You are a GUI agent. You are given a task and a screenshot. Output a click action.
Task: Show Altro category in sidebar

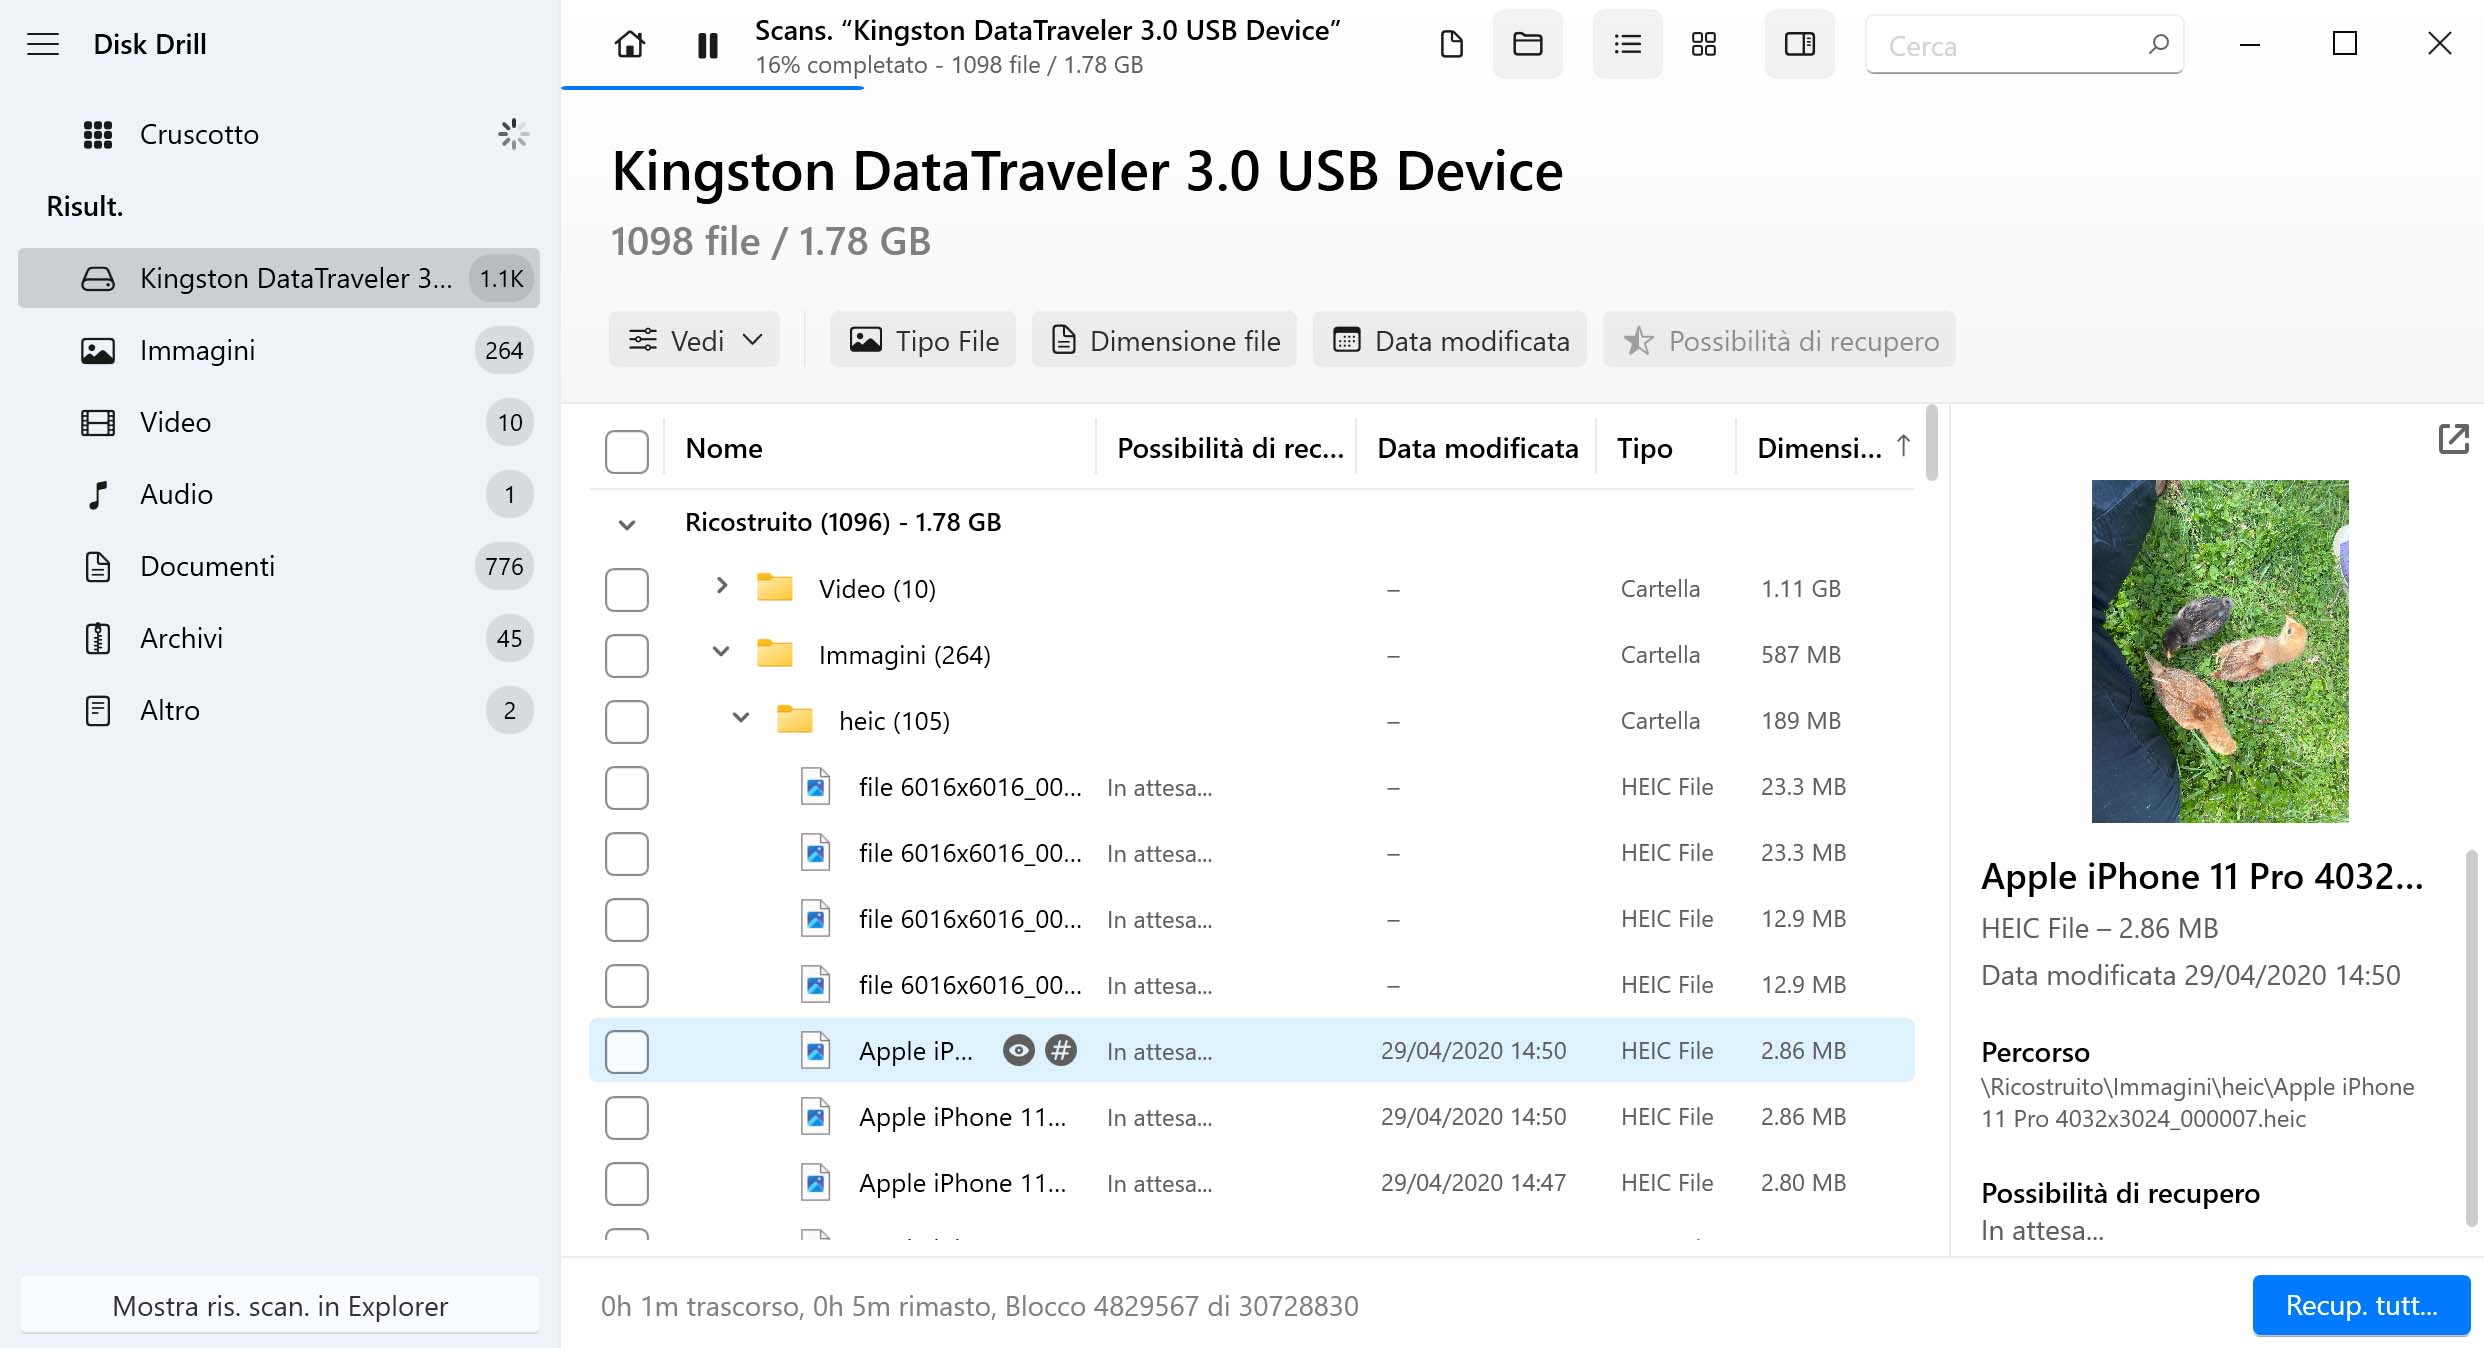279,710
